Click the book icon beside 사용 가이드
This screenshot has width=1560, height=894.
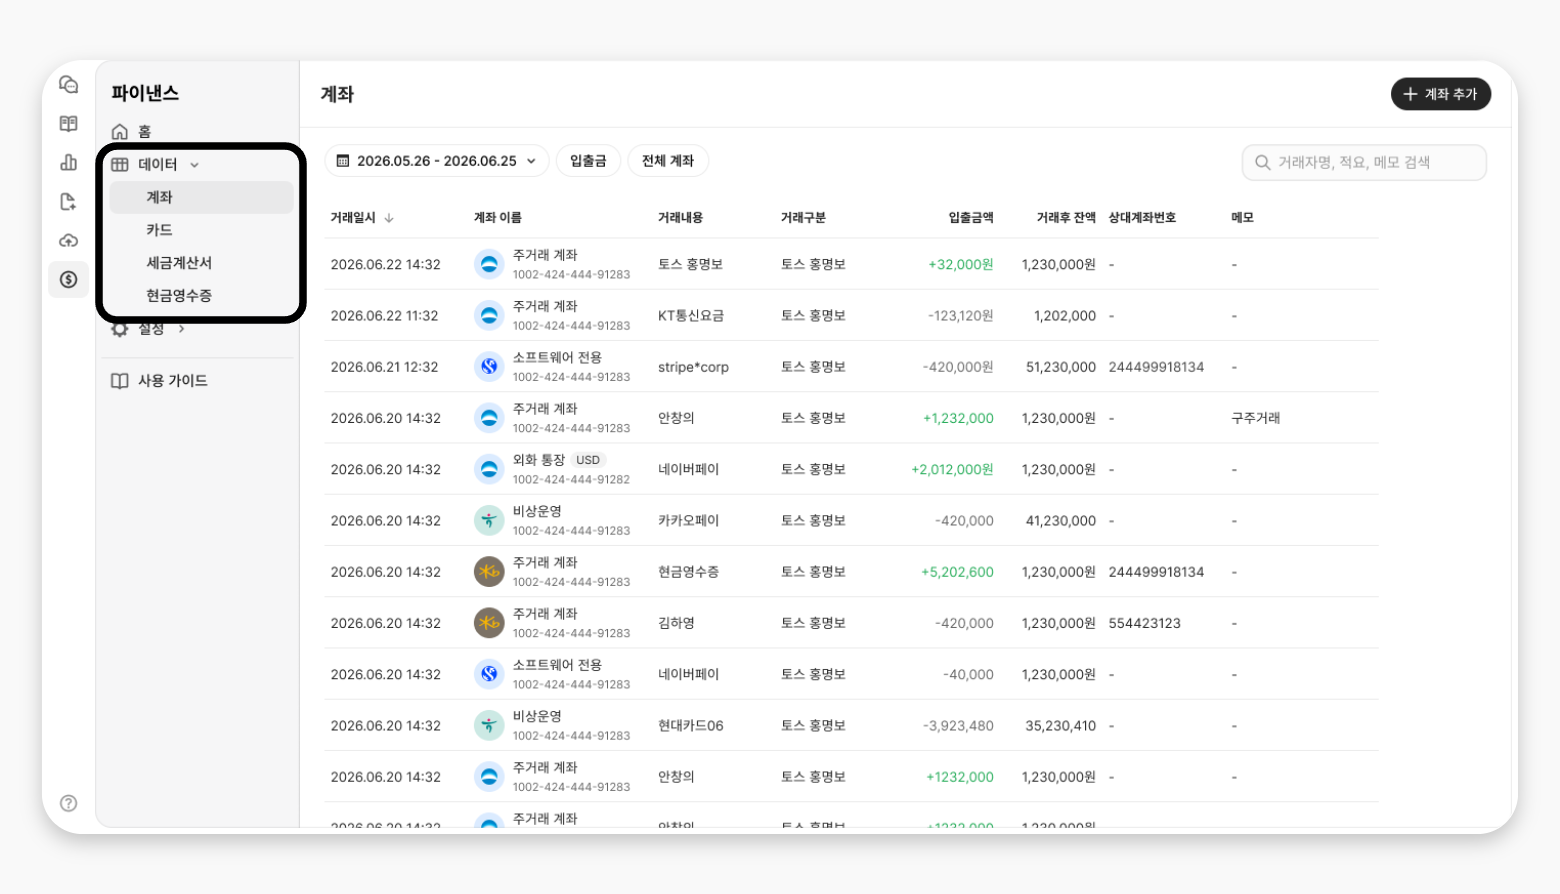120,381
